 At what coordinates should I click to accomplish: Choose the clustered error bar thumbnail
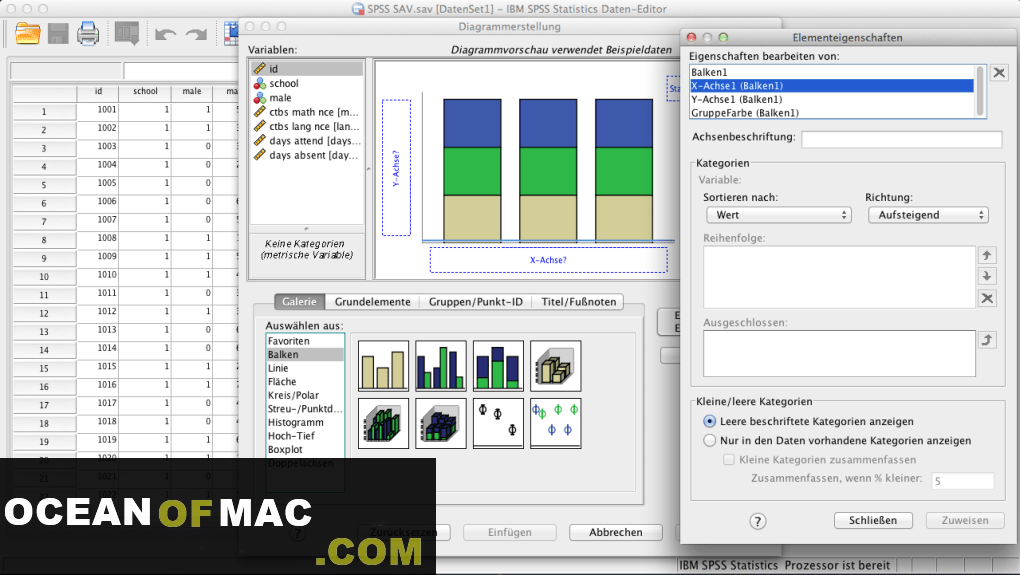tap(556, 423)
